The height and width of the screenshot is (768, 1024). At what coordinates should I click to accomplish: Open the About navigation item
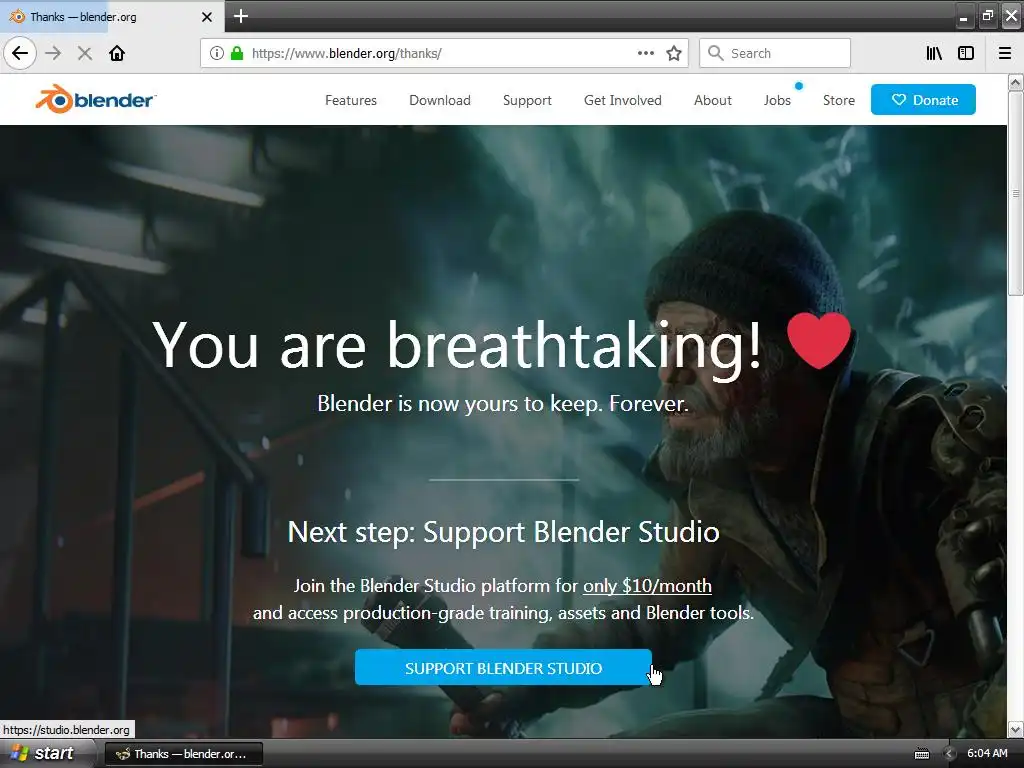(712, 100)
